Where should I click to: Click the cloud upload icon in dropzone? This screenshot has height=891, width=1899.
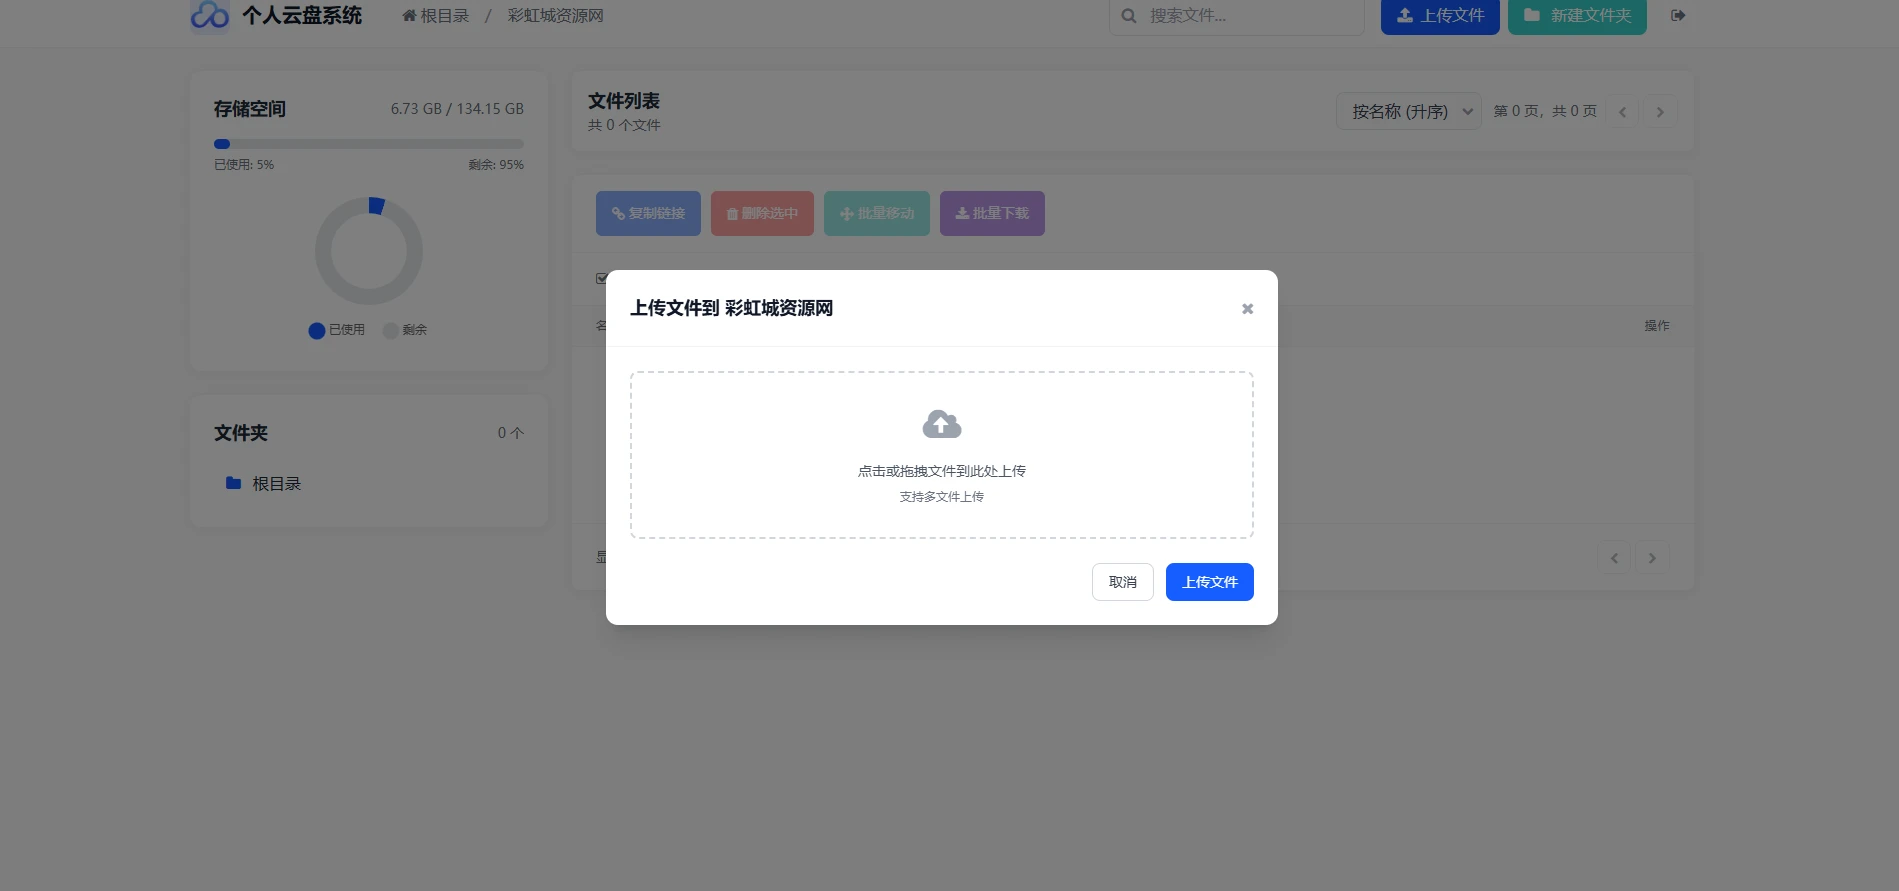click(x=941, y=425)
